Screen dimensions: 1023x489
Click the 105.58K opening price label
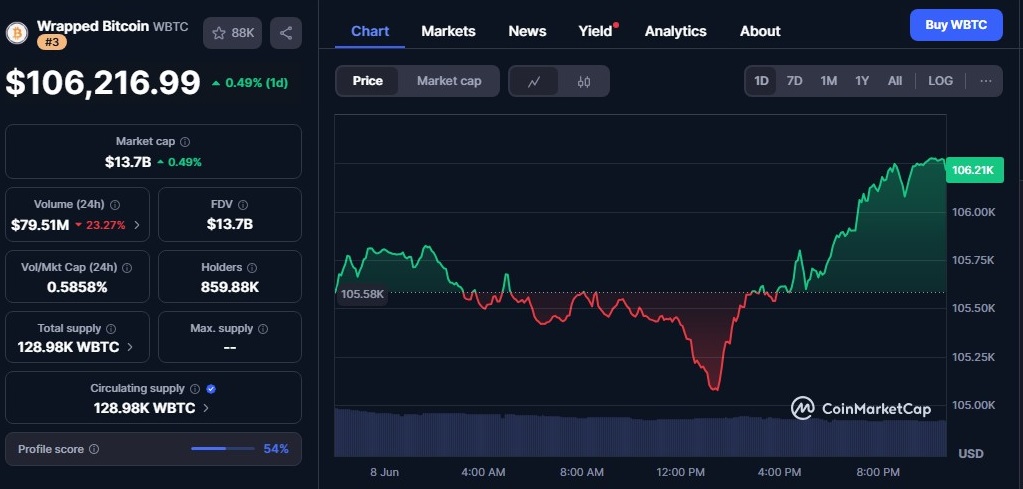363,294
